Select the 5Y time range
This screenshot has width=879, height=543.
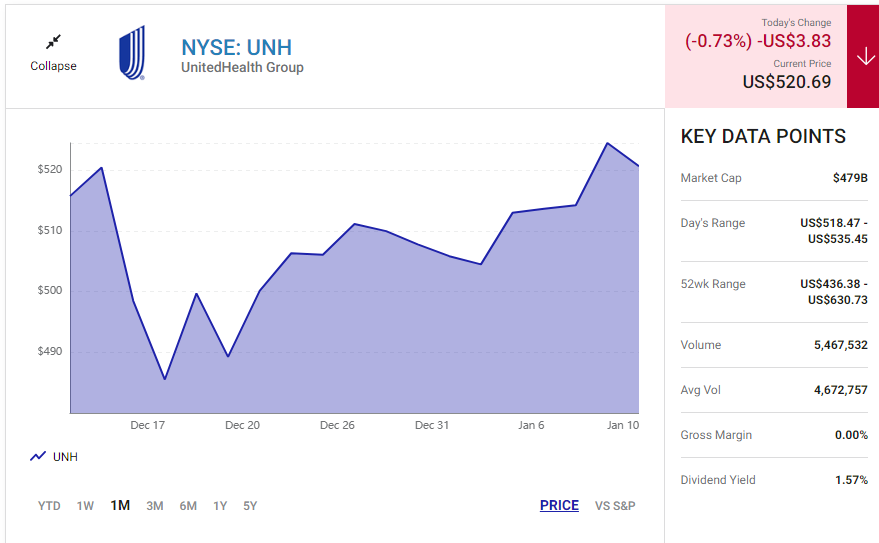coord(250,506)
